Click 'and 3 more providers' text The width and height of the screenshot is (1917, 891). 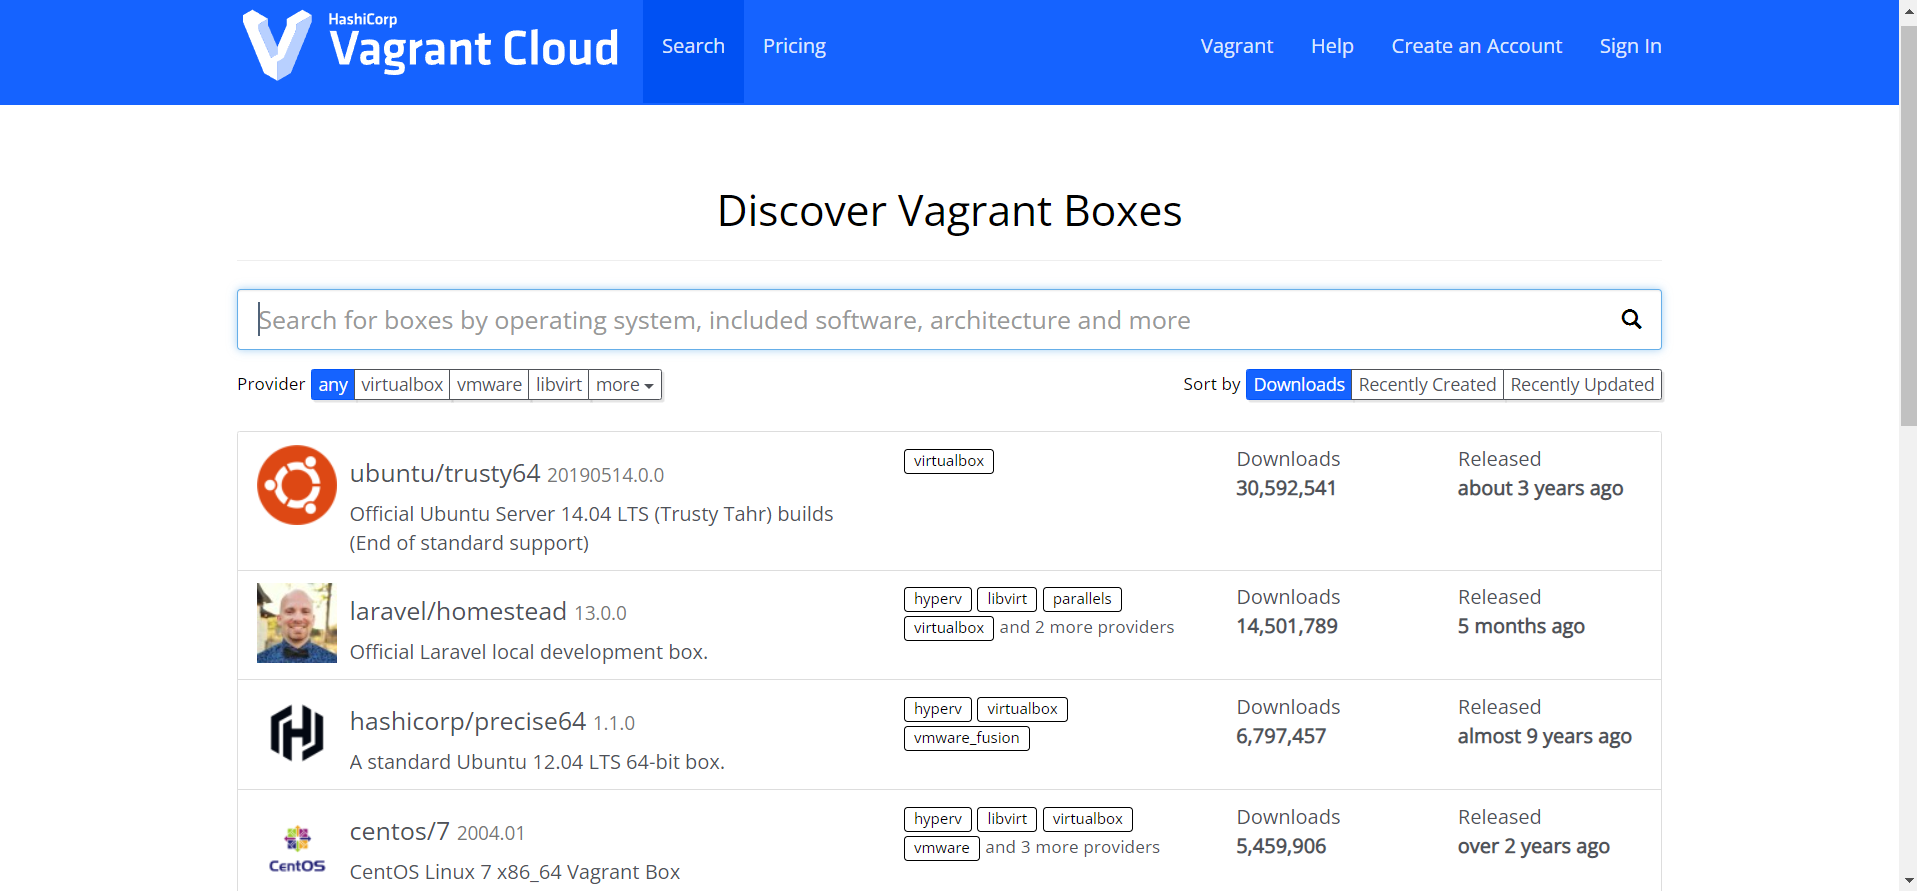point(1073,847)
